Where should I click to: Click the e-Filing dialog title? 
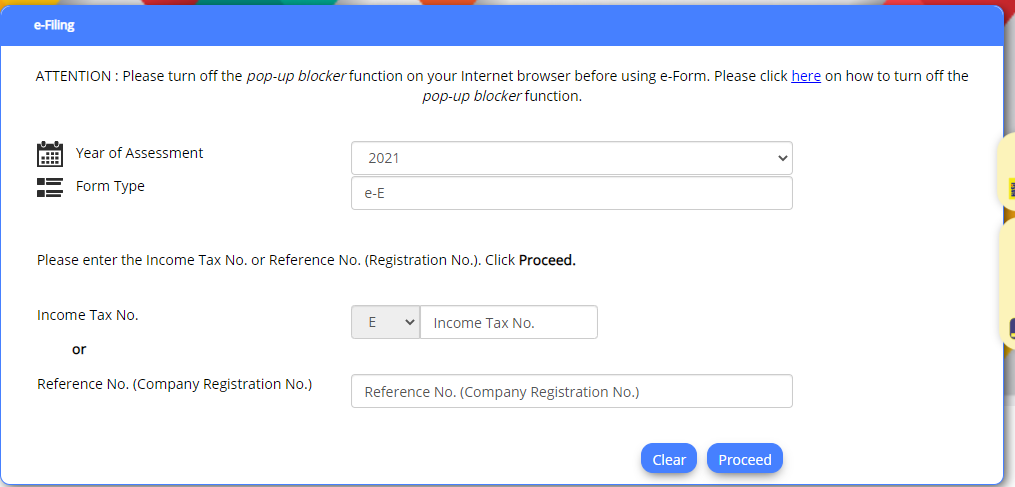point(54,25)
